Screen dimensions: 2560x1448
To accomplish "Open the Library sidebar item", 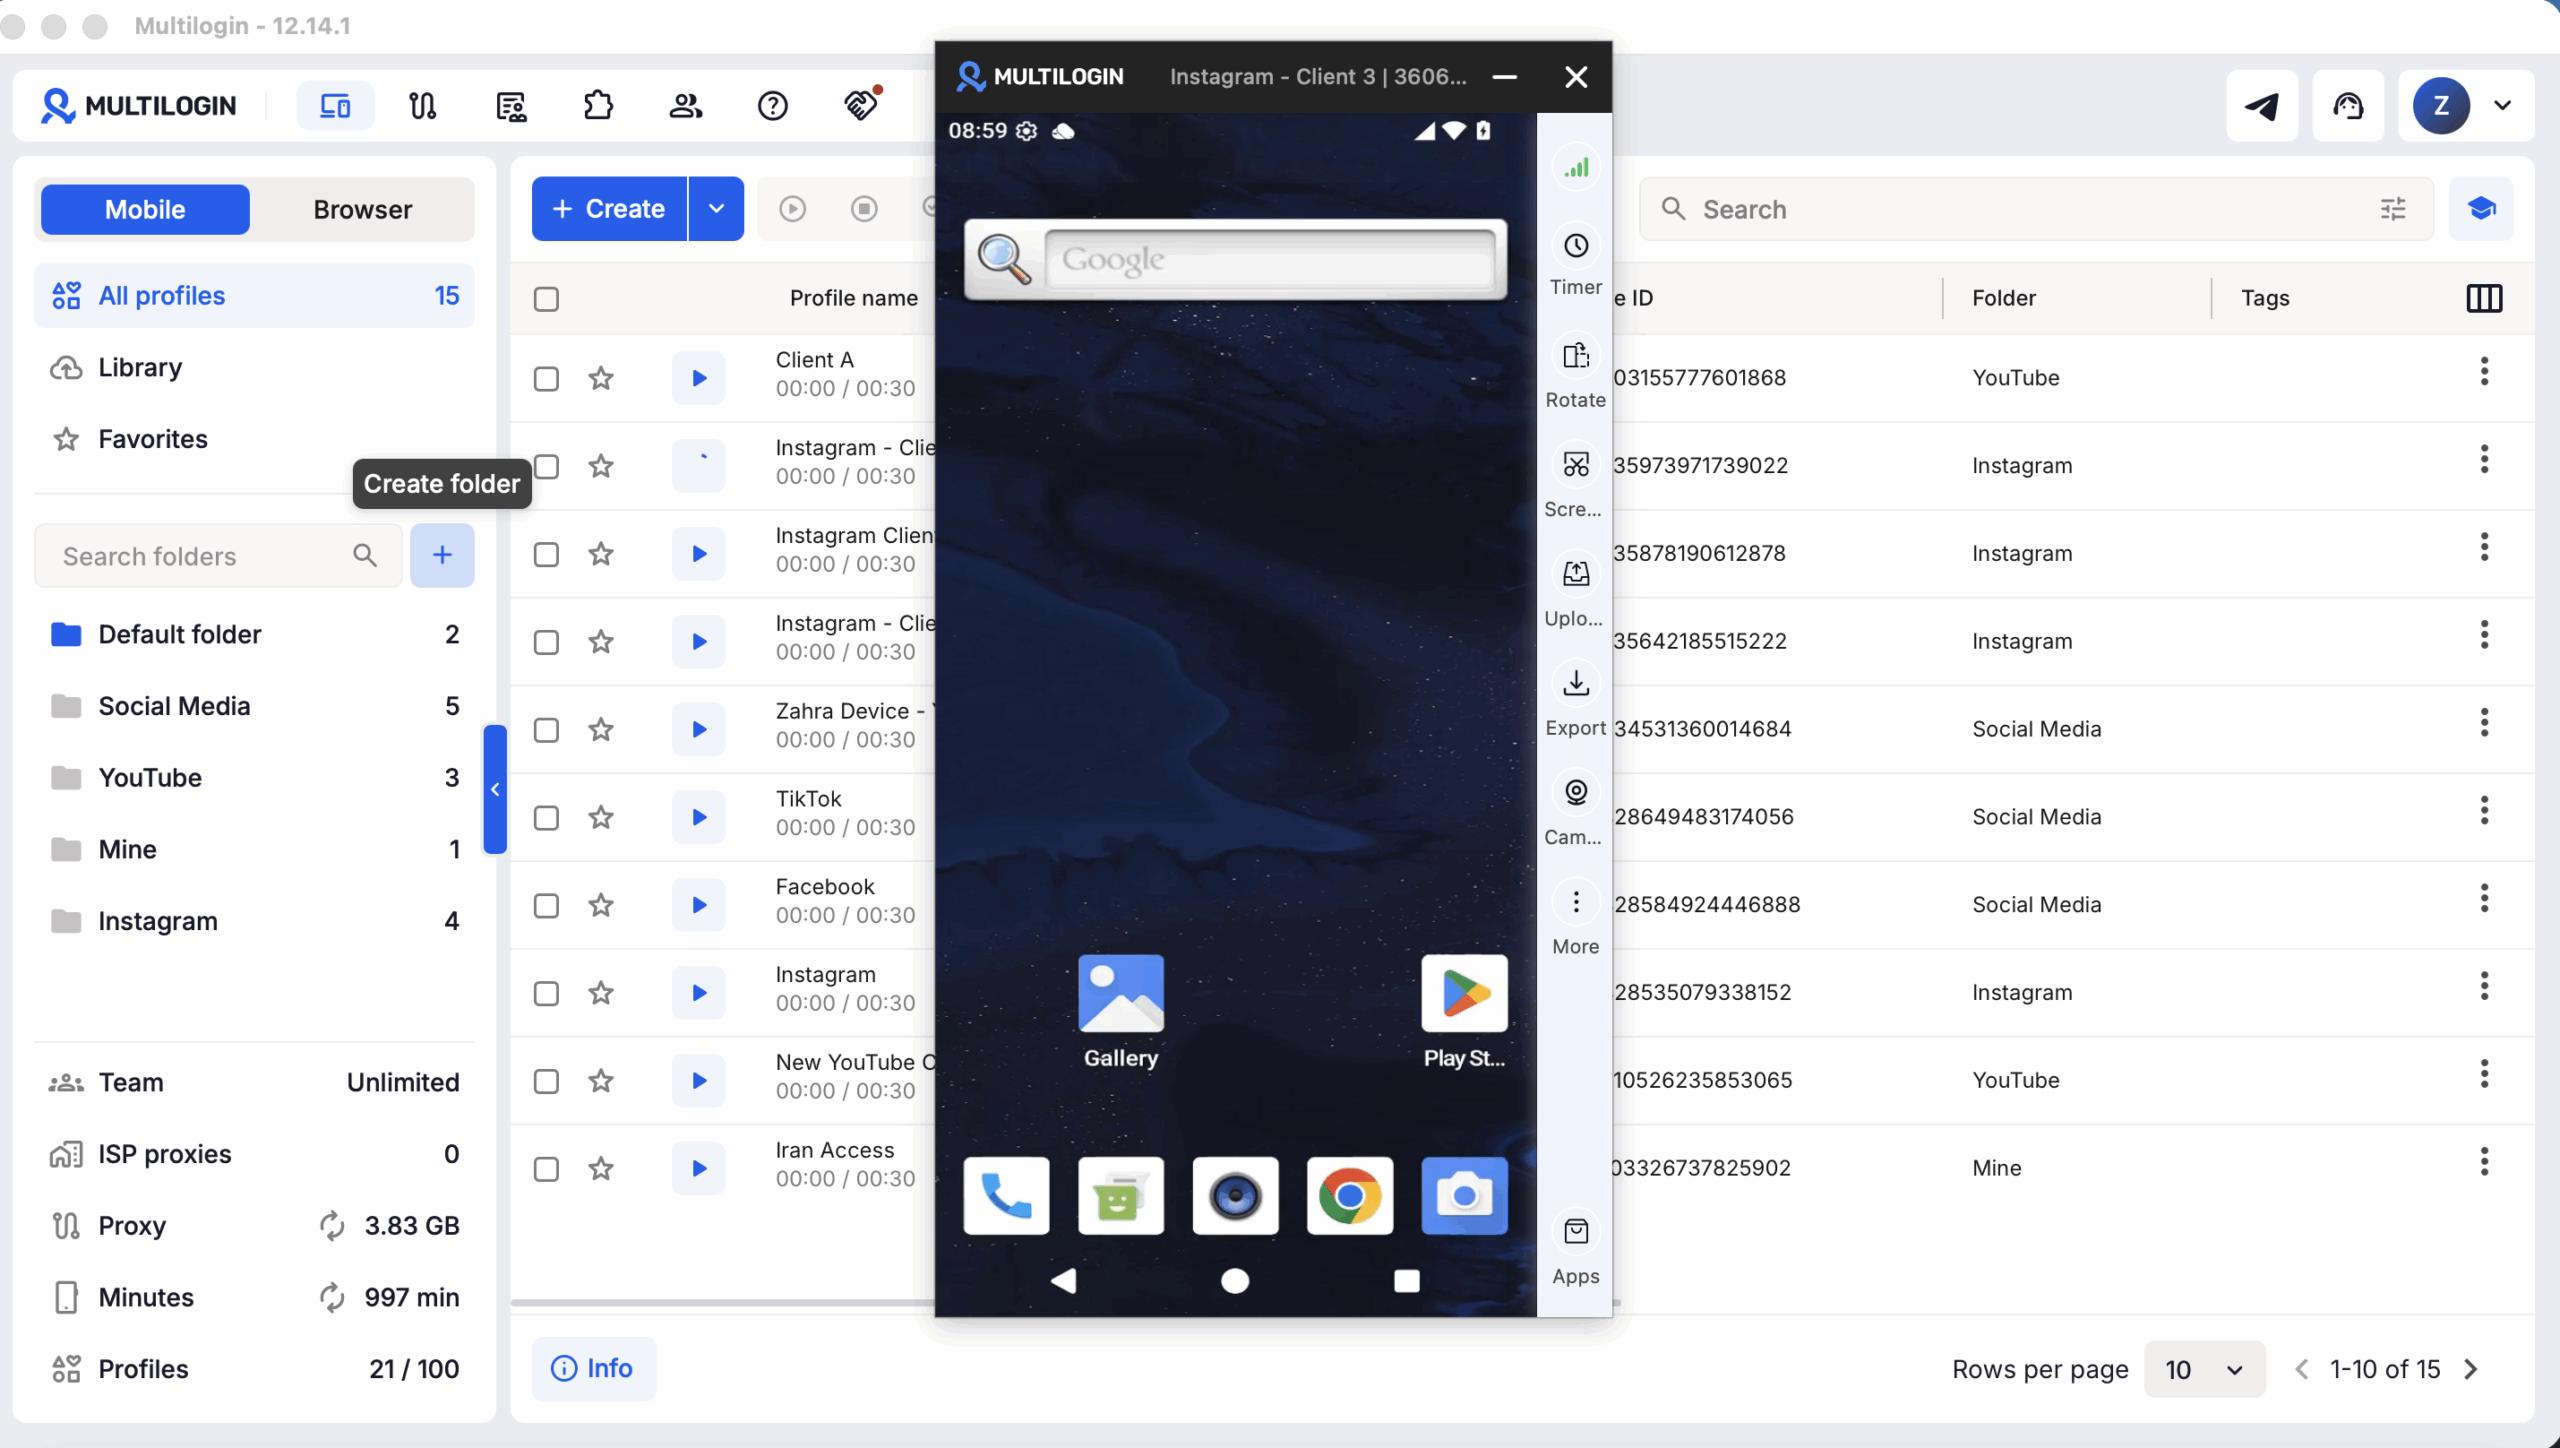I will point(254,367).
